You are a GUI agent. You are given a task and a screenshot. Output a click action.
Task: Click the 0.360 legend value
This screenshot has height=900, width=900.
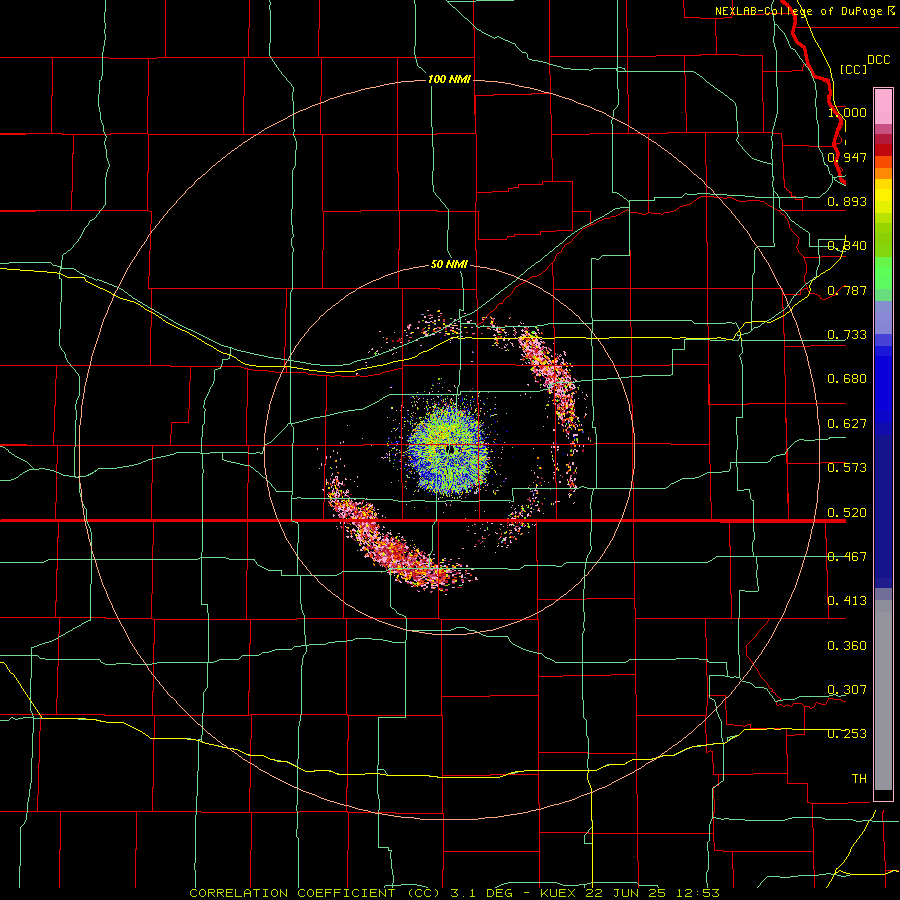tap(847, 646)
